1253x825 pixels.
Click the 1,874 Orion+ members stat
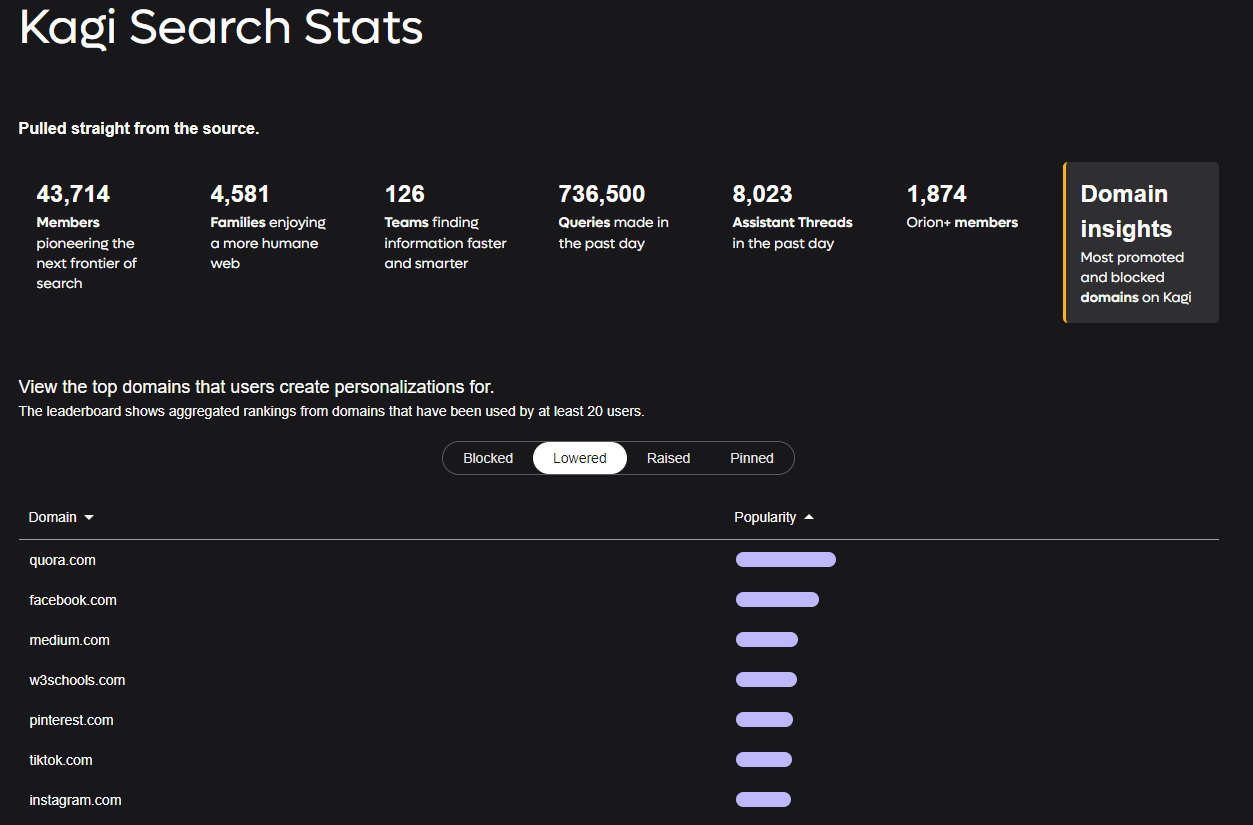click(x=962, y=207)
